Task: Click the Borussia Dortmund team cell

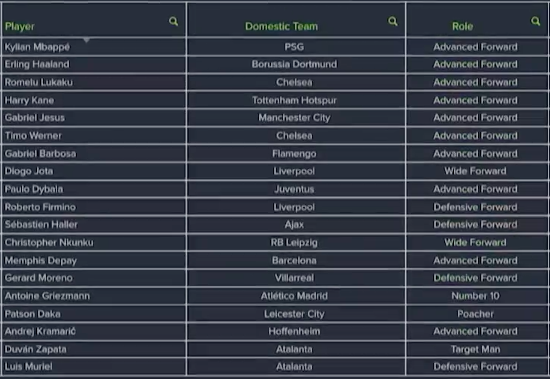Action: click(x=296, y=64)
